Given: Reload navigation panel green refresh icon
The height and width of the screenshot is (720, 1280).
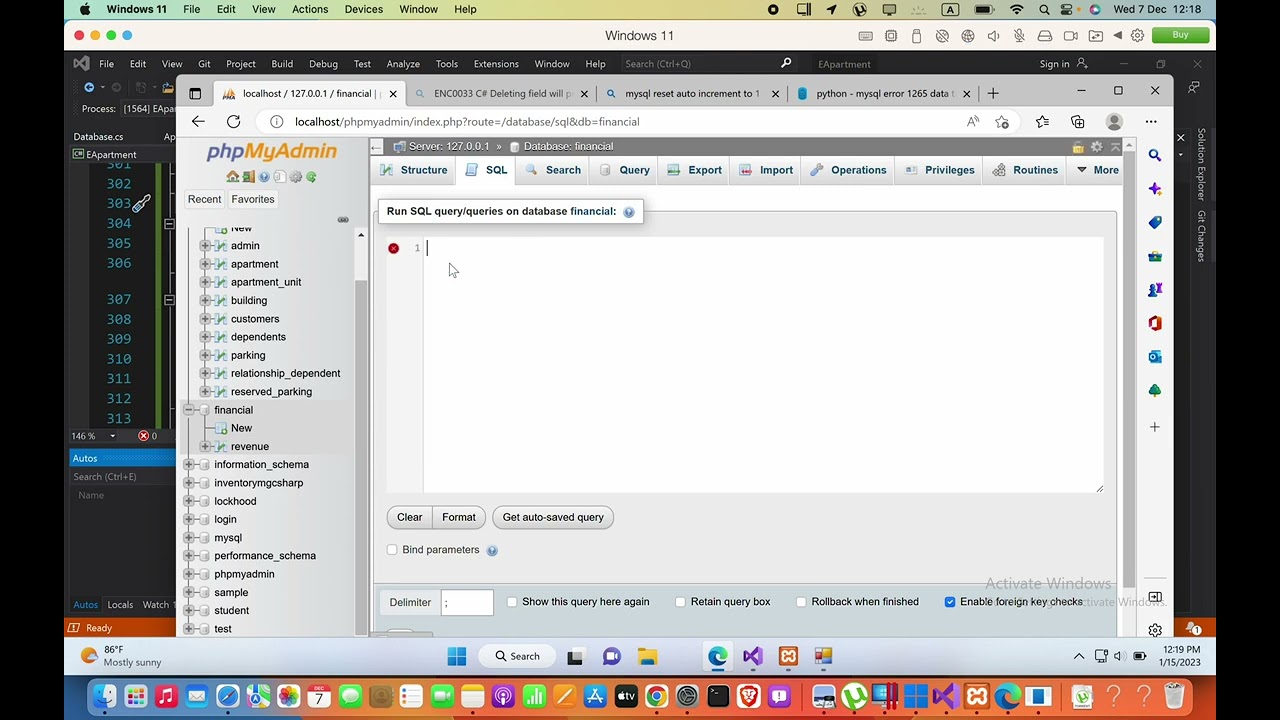Looking at the screenshot, I should (x=311, y=177).
